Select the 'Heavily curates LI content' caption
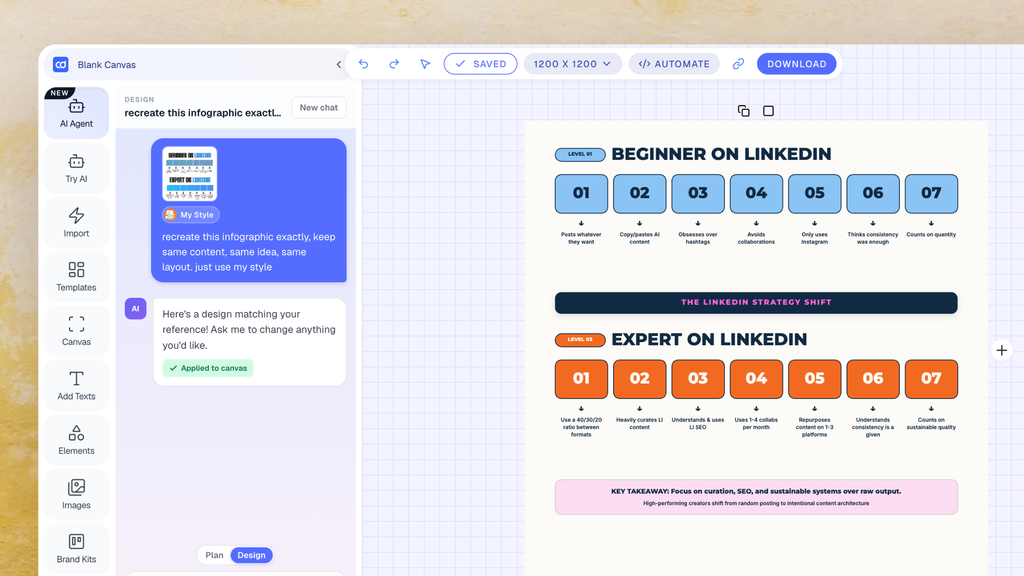 click(639, 423)
